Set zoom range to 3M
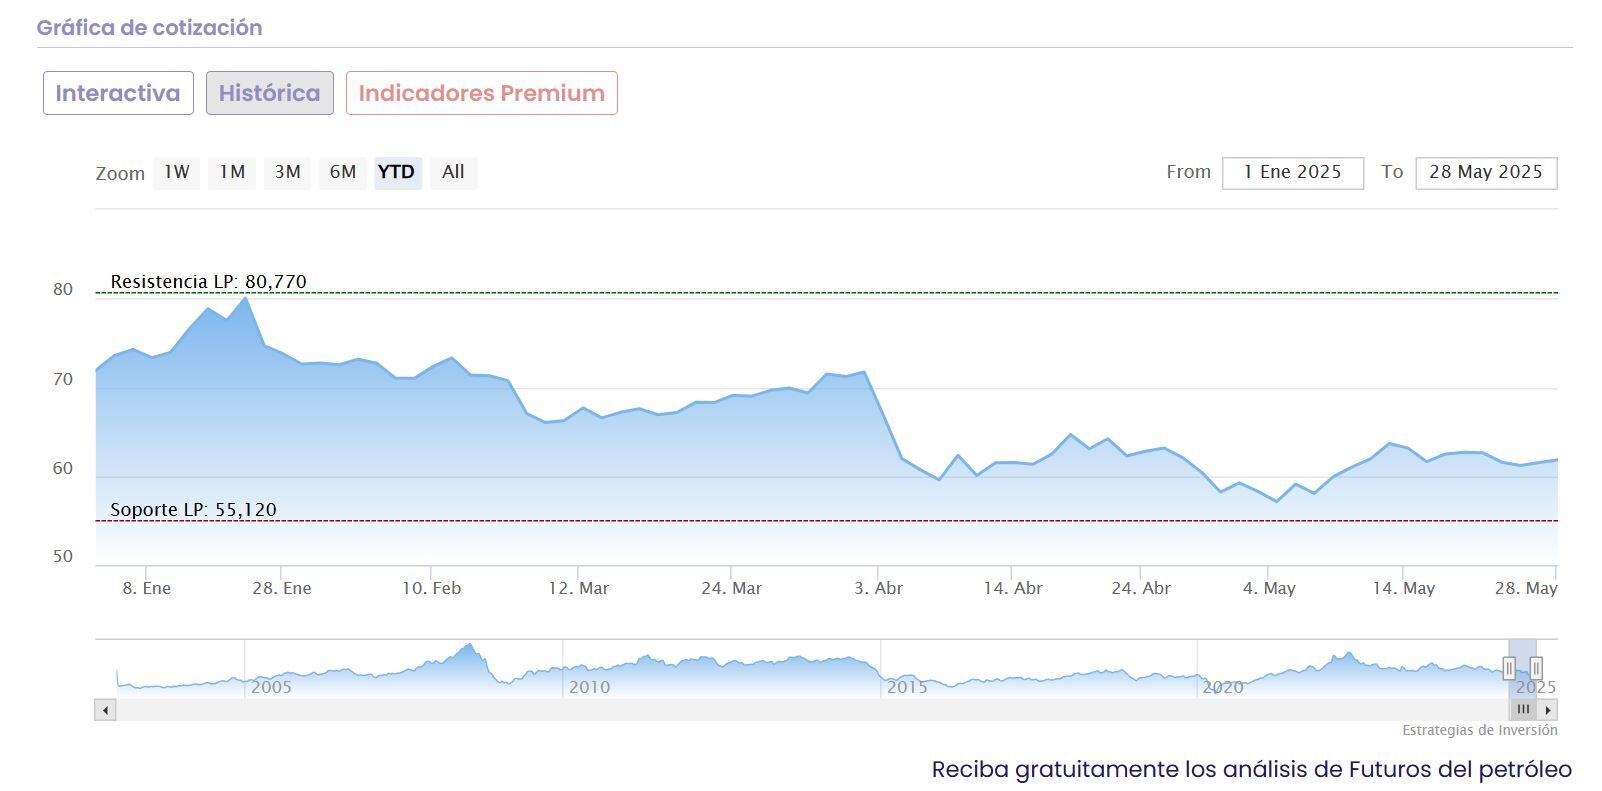Image resolution: width=1602 pixels, height=791 pixels. tap(288, 172)
